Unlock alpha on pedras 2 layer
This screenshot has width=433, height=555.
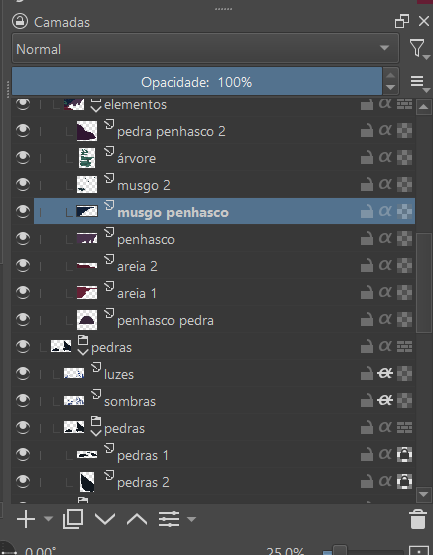(x=404, y=481)
